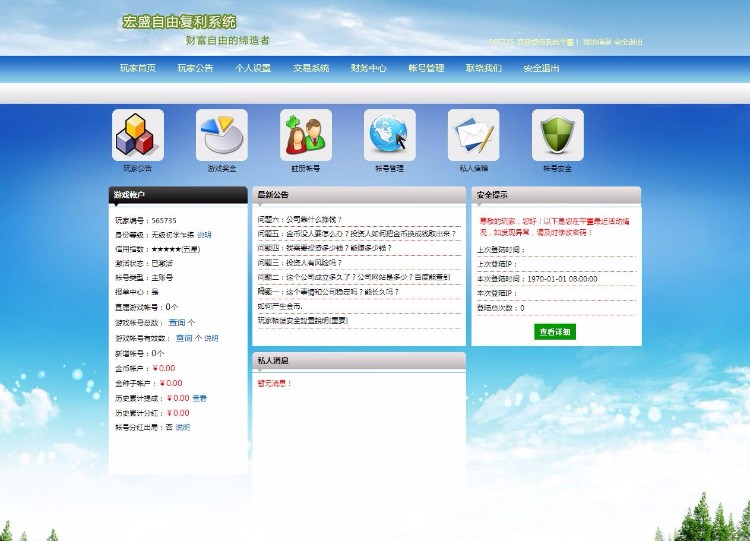The width and height of the screenshot is (750, 541).
Task: Open announcement 问题六 about company earnings
Action: 299,220
